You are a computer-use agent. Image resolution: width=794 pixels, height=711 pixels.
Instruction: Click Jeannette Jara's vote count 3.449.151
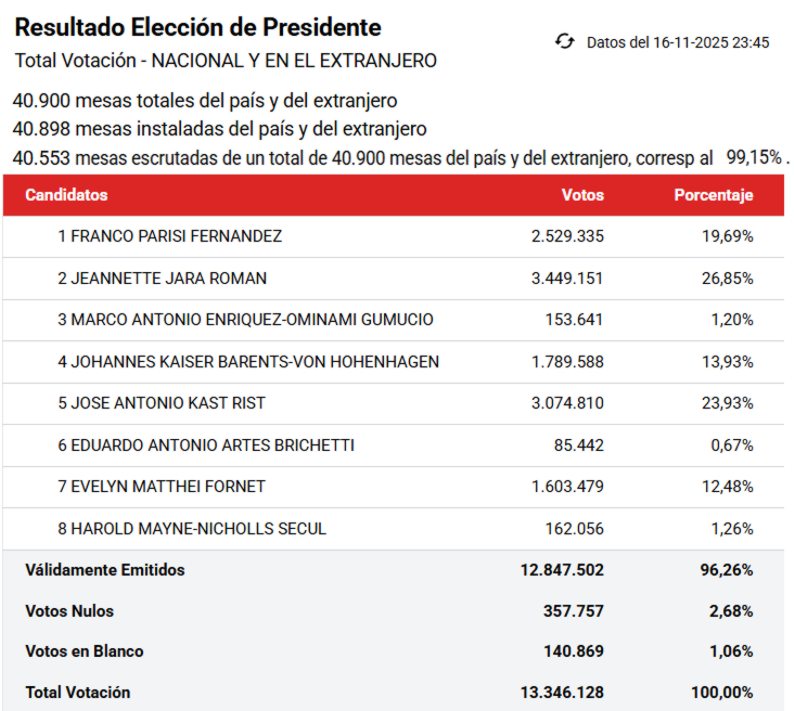point(567,278)
